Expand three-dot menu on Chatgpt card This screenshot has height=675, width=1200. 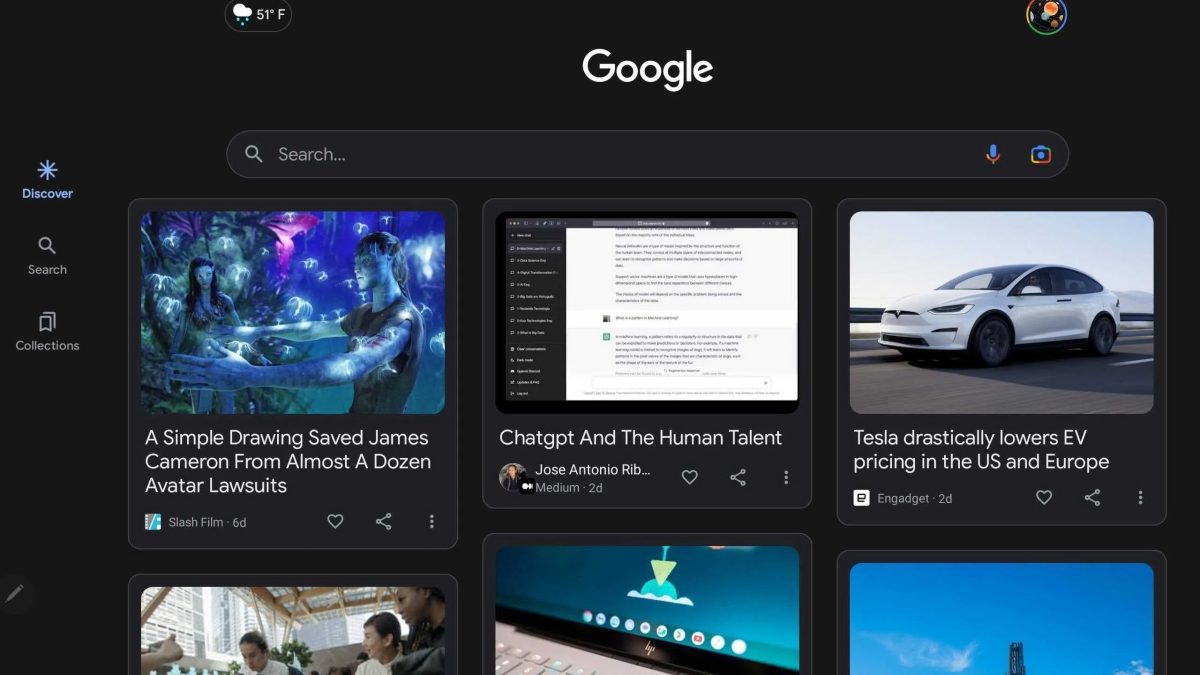[x=786, y=477]
